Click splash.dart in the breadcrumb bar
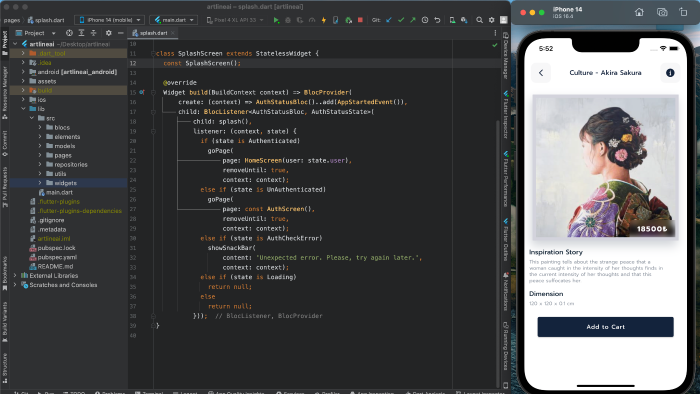 [46, 20]
